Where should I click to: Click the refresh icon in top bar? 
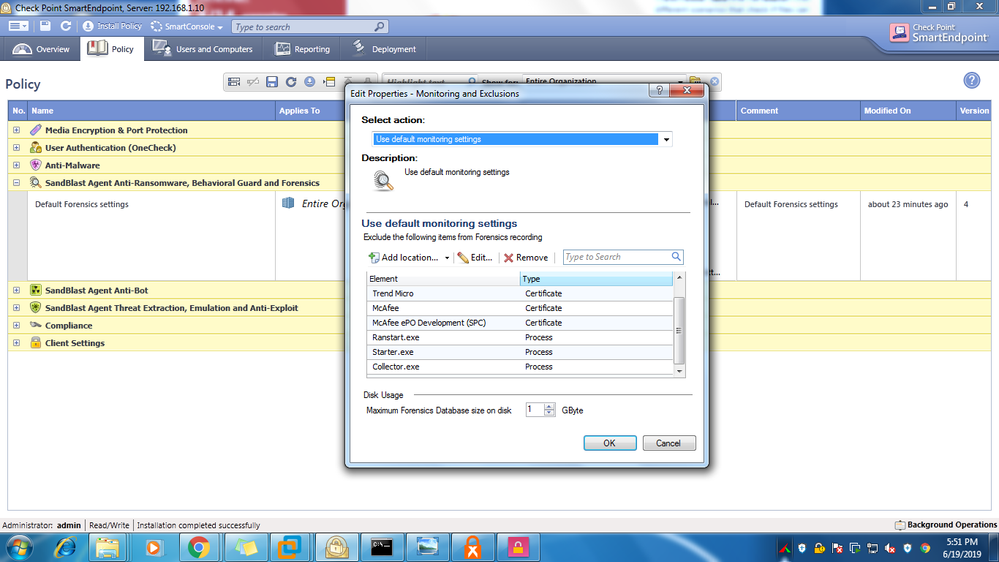click(x=65, y=26)
